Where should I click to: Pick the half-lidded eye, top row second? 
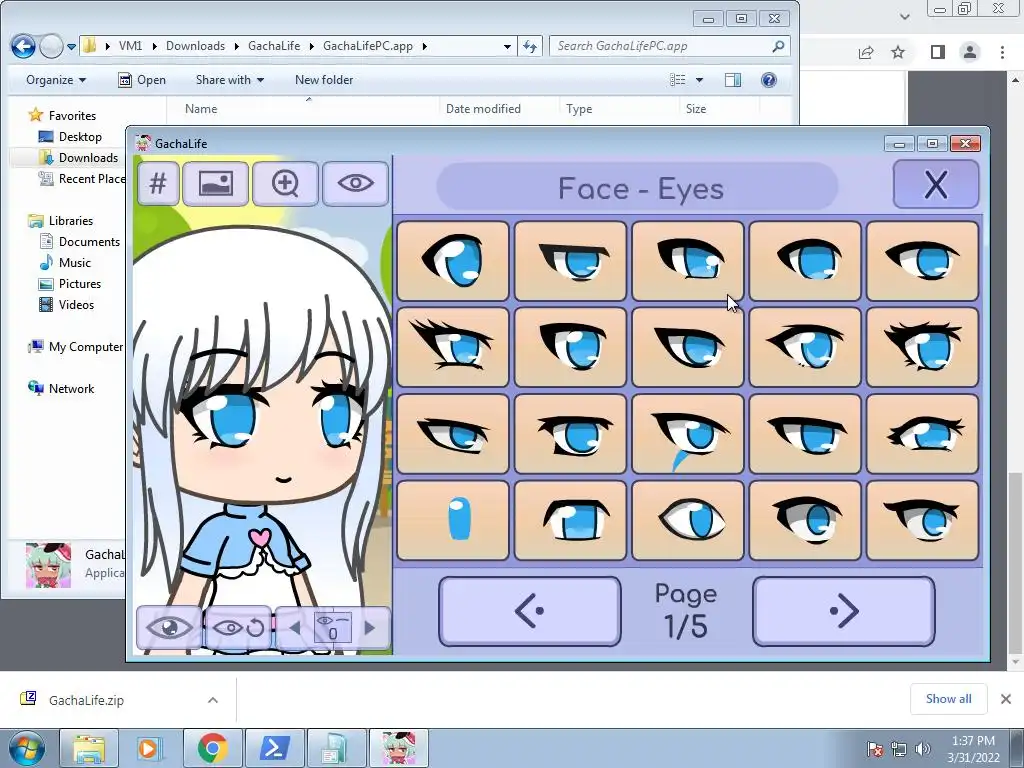coord(570,261)
